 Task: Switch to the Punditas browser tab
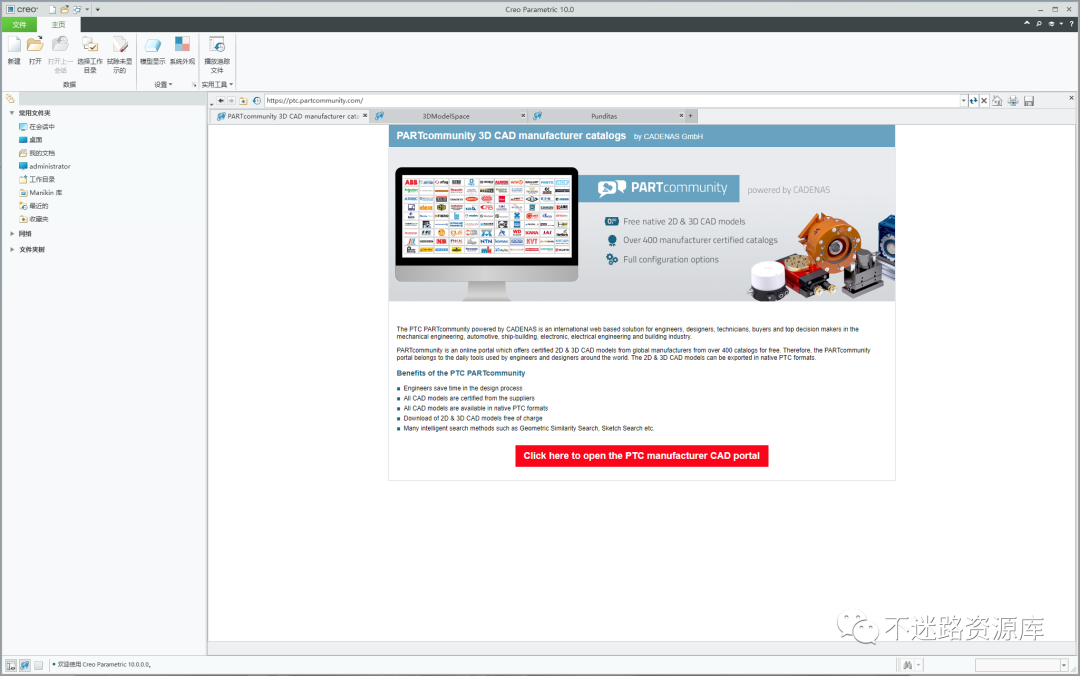point(604,116)
